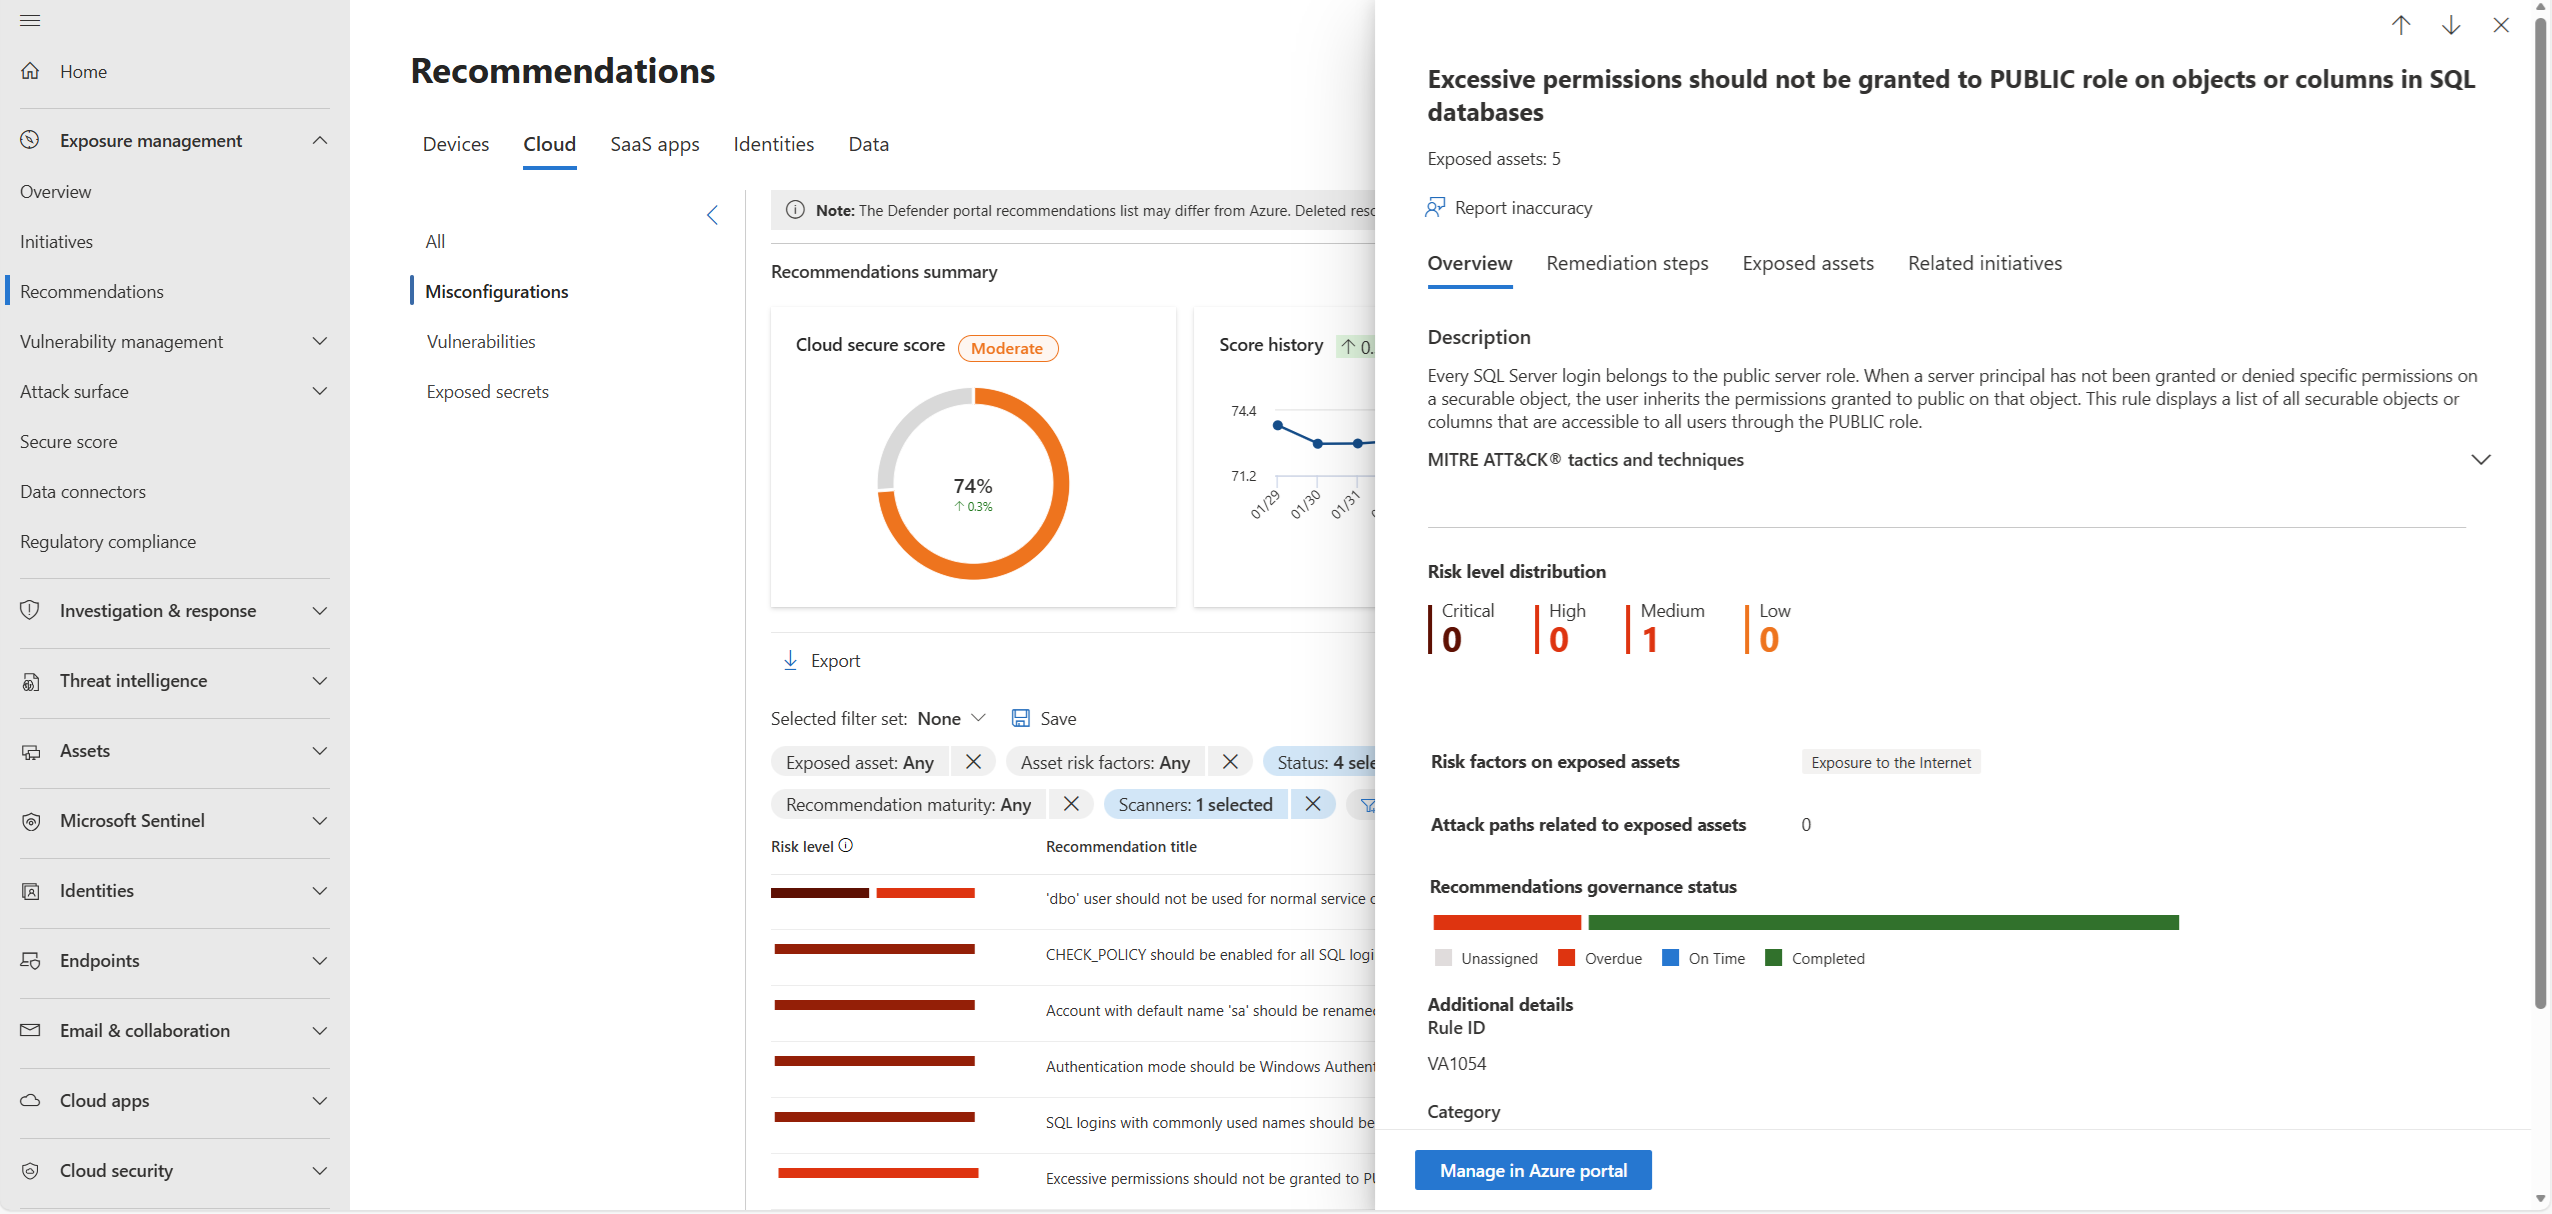Expand MITRE ATT&CK tactics and techniques
The height and width of the screenshot is (1214, 2552).
(2480, 460)
